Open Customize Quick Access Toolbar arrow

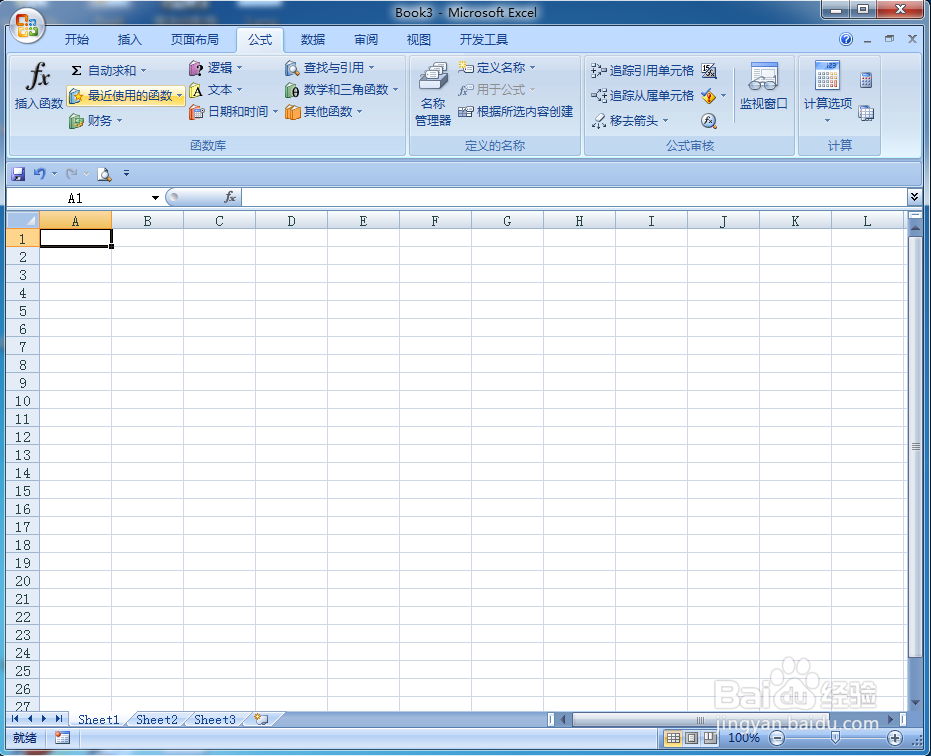click(x=126, y=173)
